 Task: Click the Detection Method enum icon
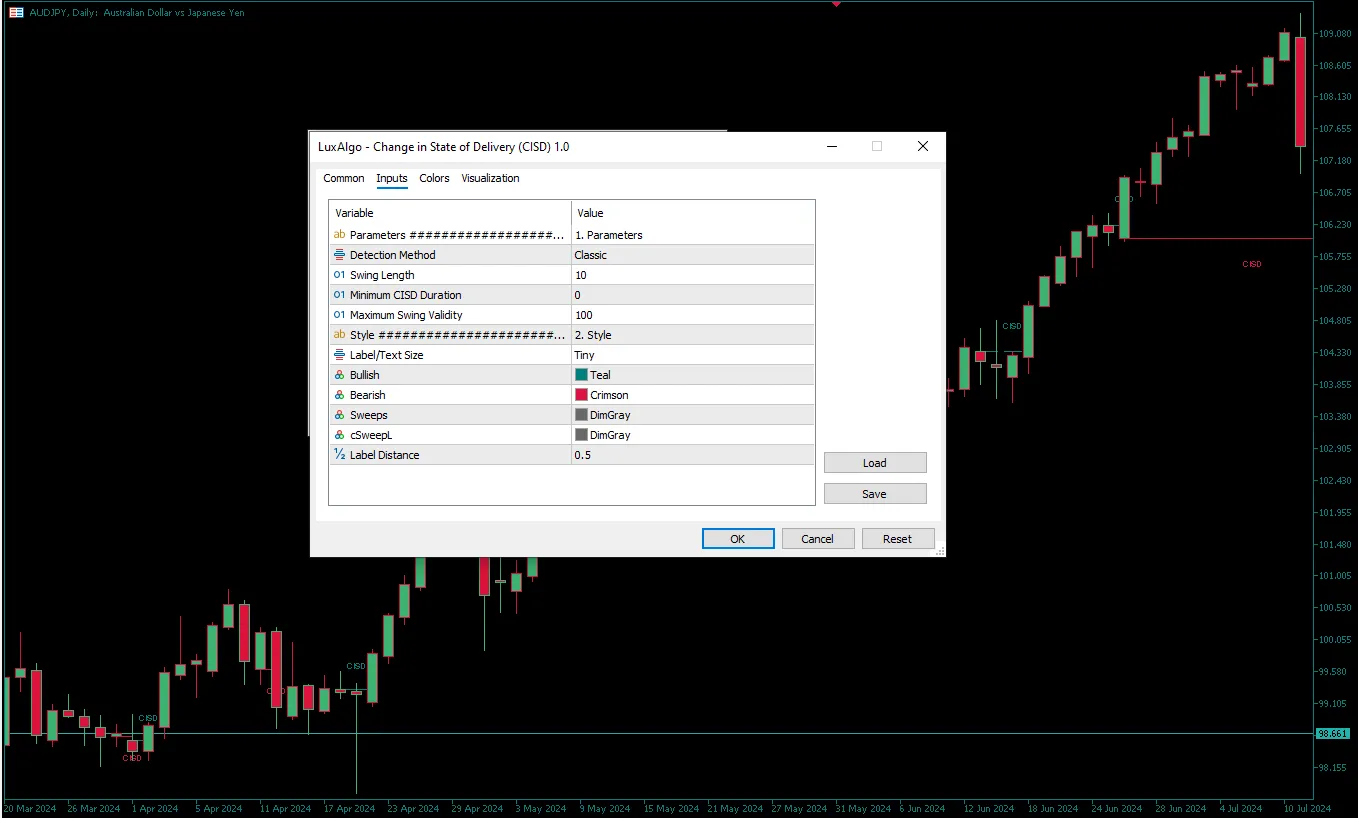pos(339,255)
